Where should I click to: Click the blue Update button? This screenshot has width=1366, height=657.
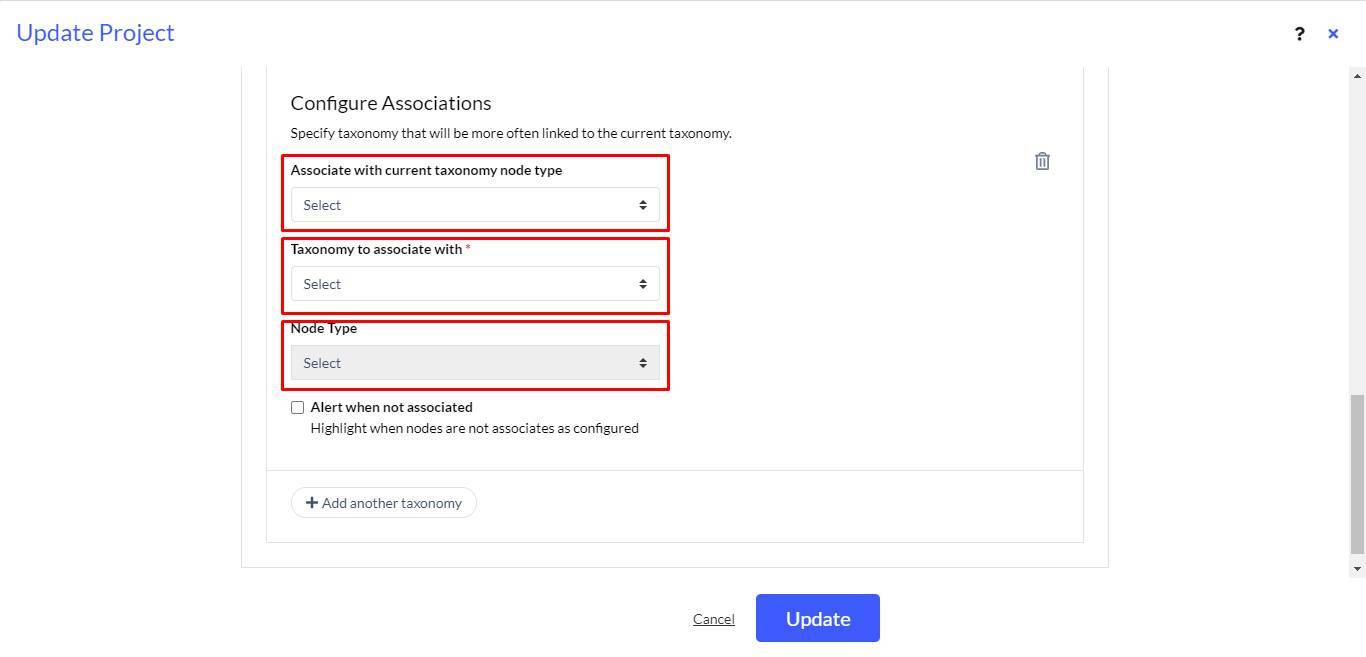818,618
